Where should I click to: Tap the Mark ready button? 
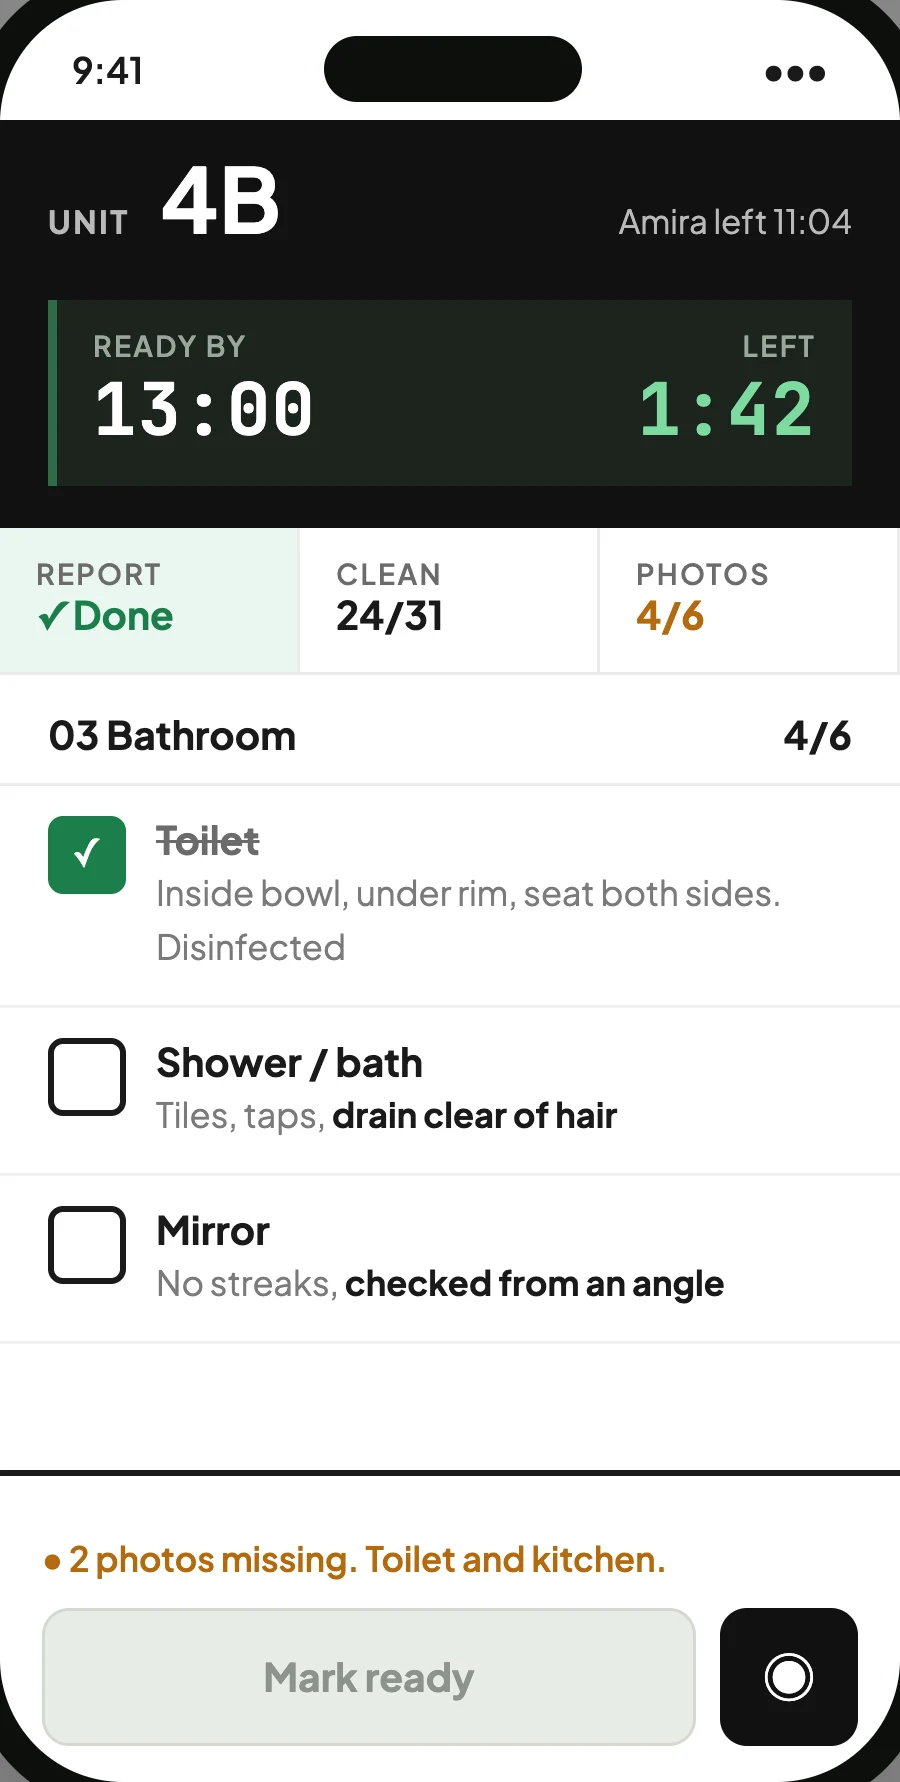(x=369, y=1677)
